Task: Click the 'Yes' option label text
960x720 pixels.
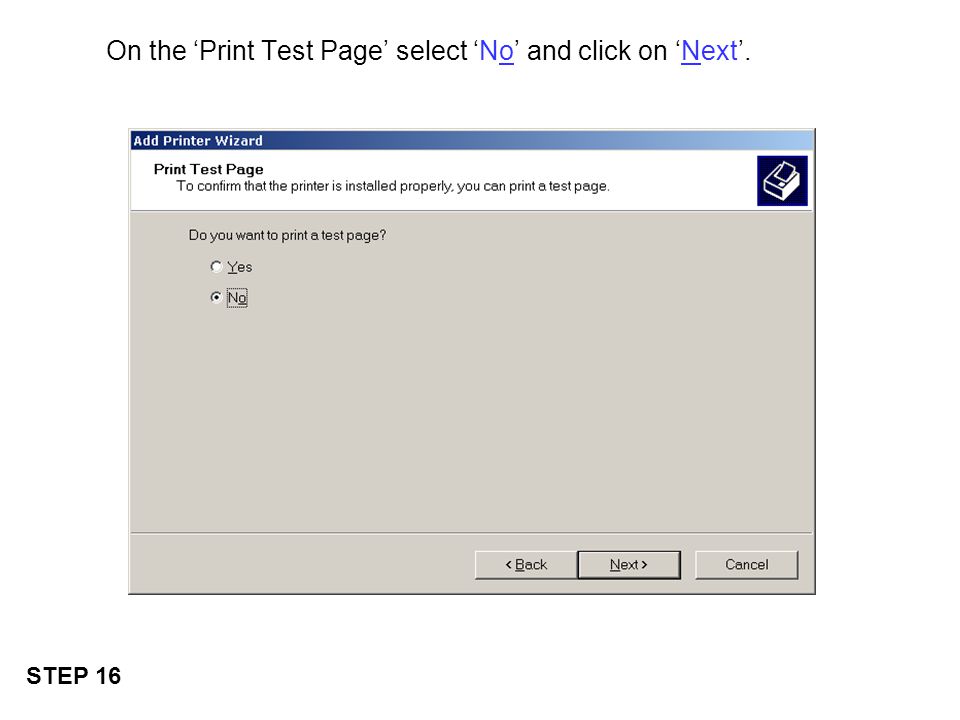Action: 239,267
